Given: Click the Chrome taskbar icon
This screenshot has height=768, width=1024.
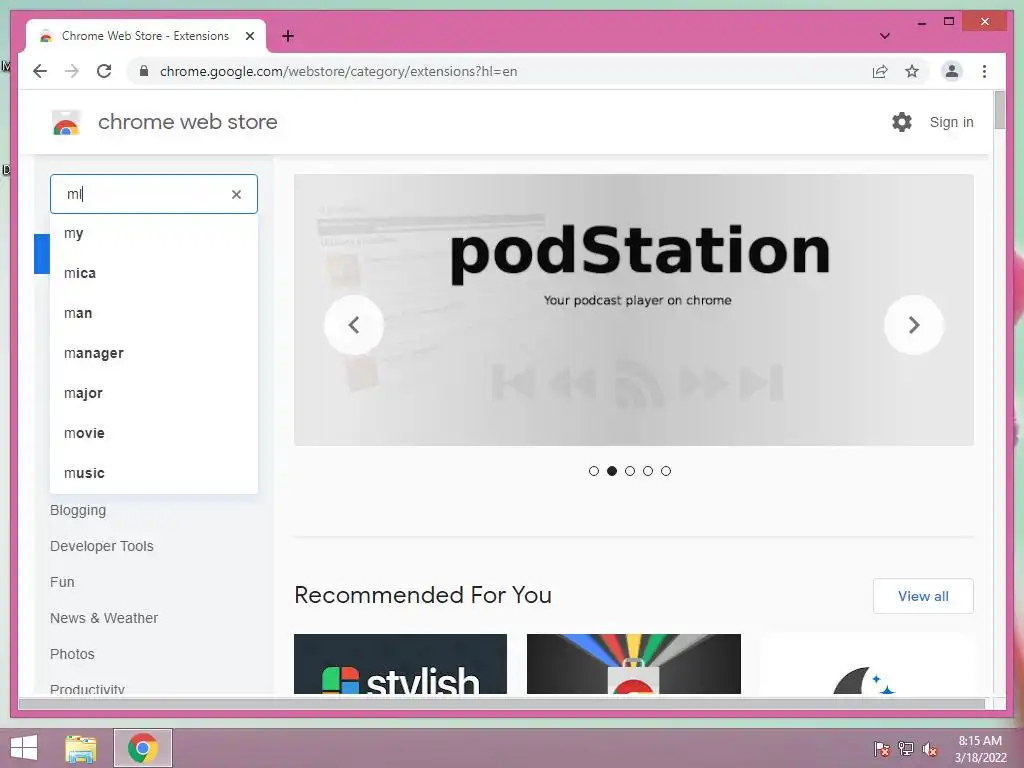Looking at the screenshot, I should 142,748.
